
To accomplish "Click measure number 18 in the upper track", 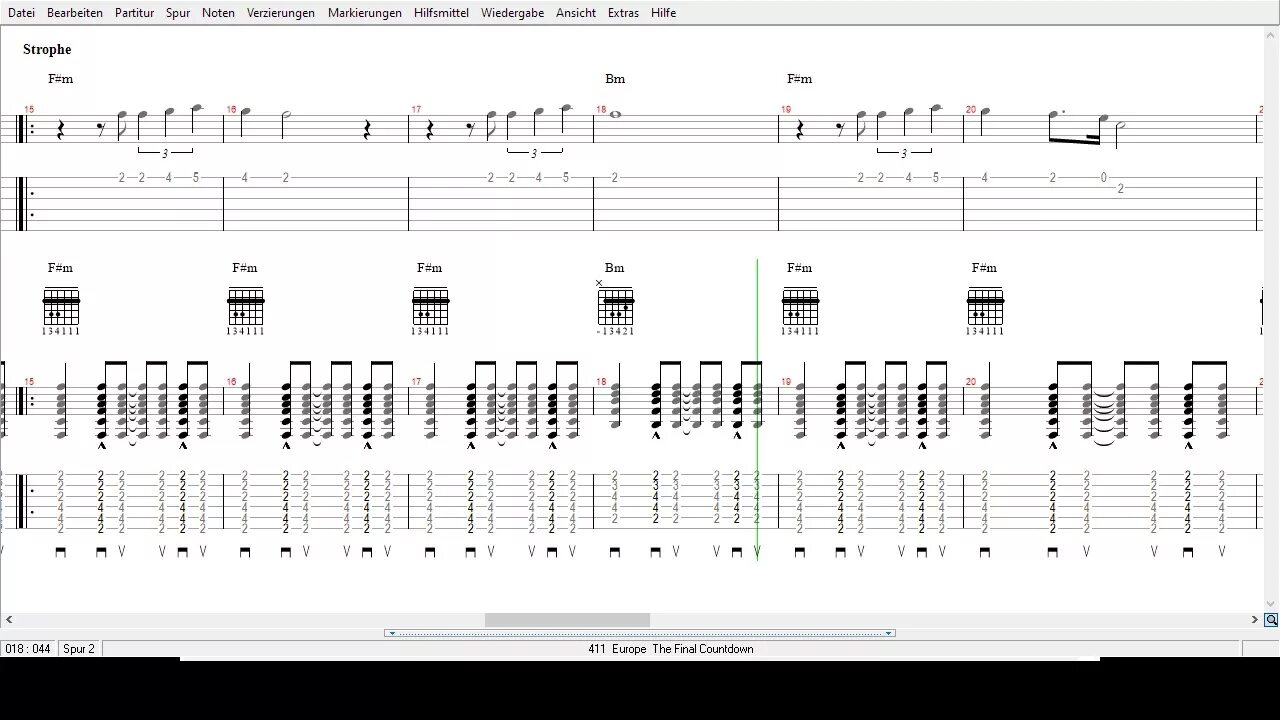I will click(601, 109).
